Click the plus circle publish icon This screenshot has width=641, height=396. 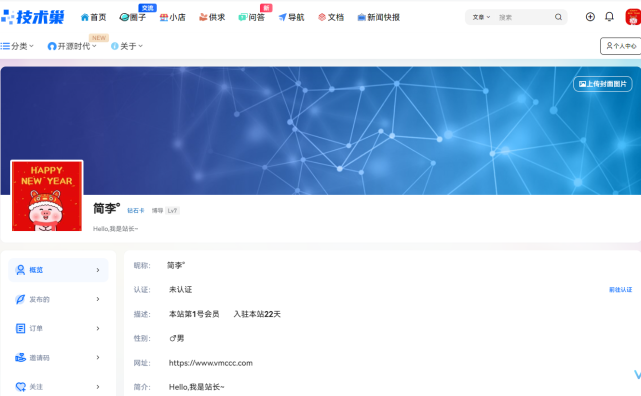[x=590, y=17]
